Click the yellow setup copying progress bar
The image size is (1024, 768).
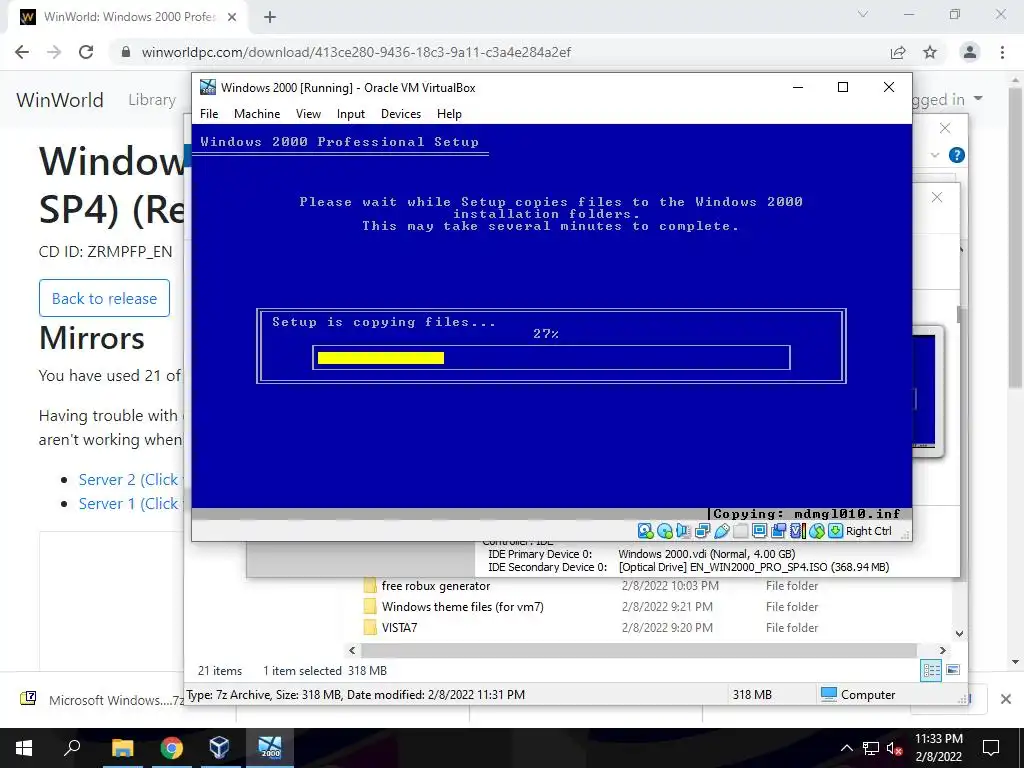(x=381, y=358)
